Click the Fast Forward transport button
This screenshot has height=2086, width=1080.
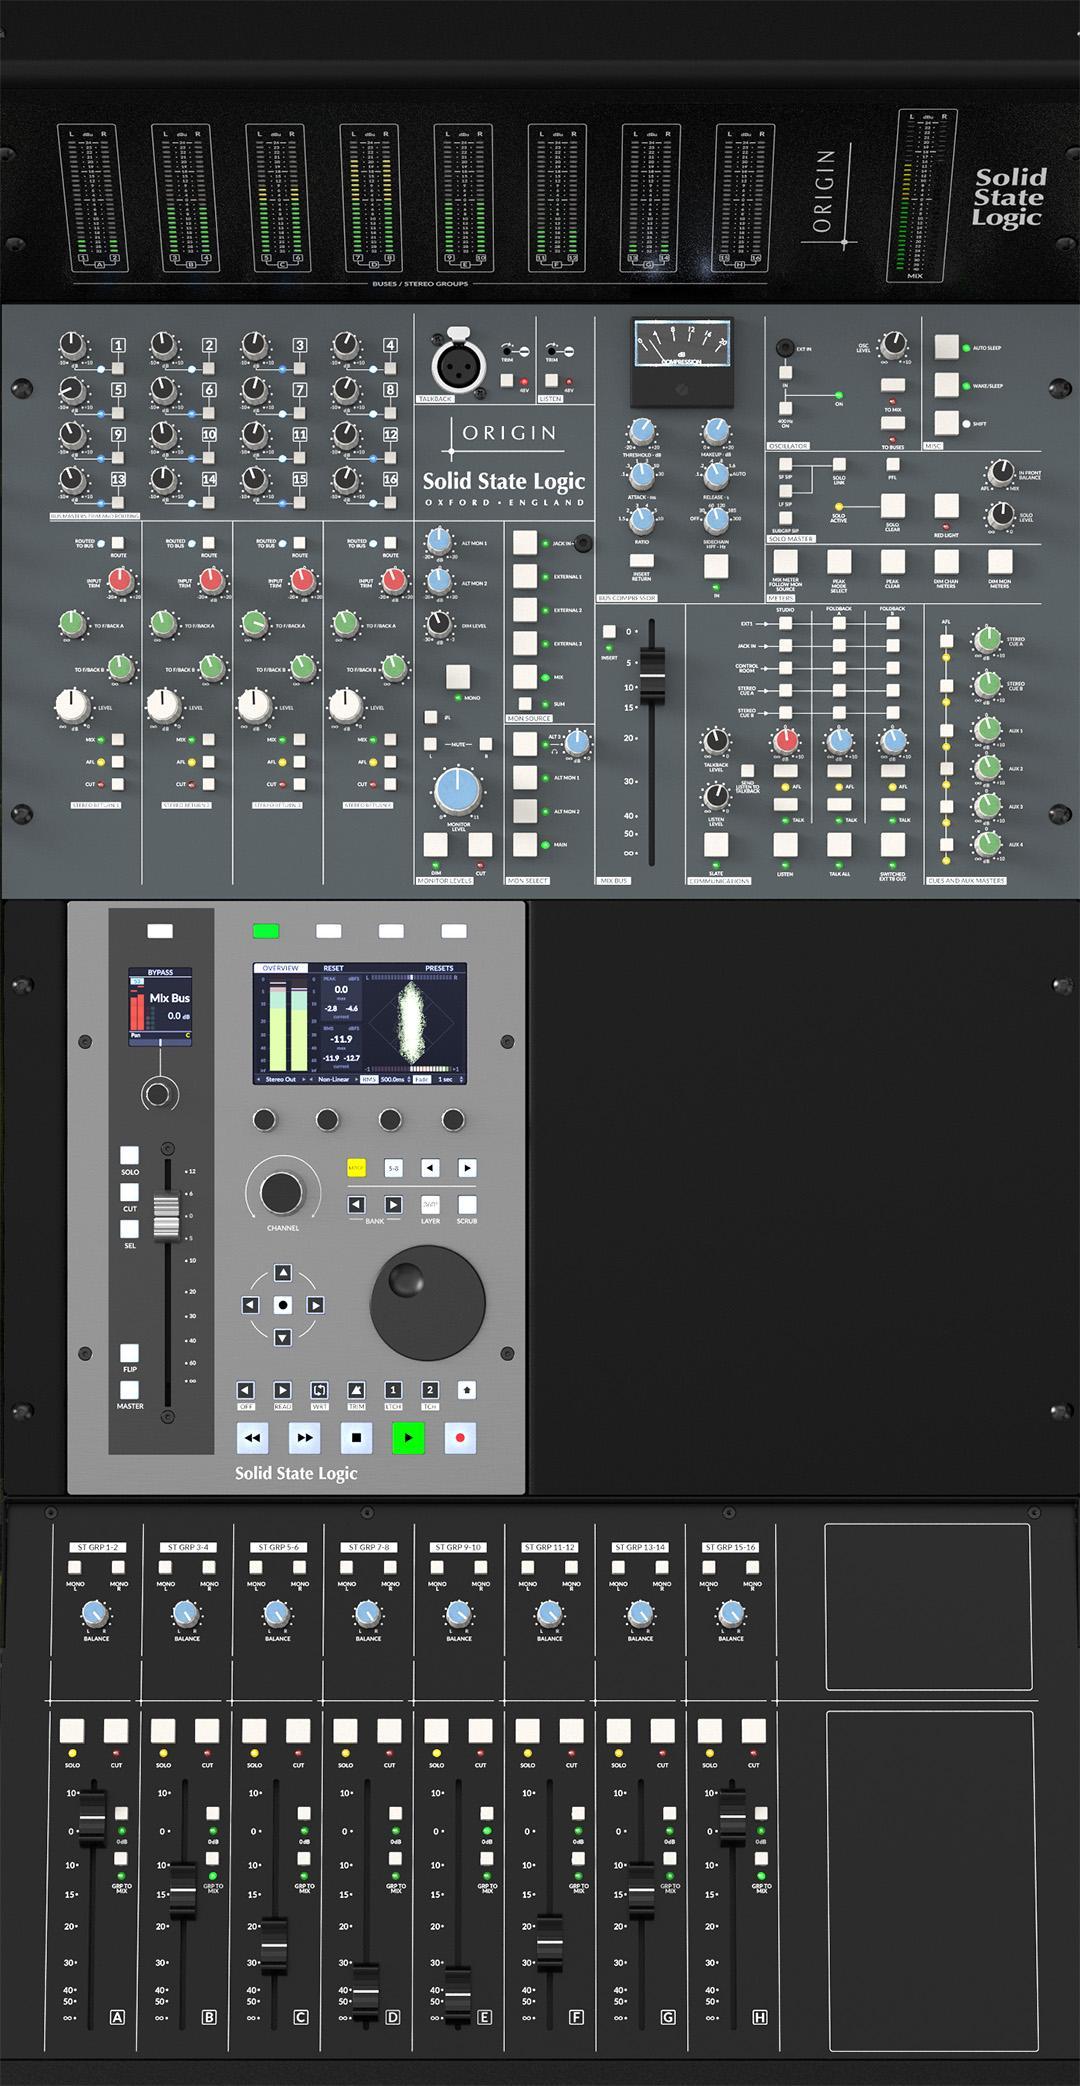coord(304,1438)
